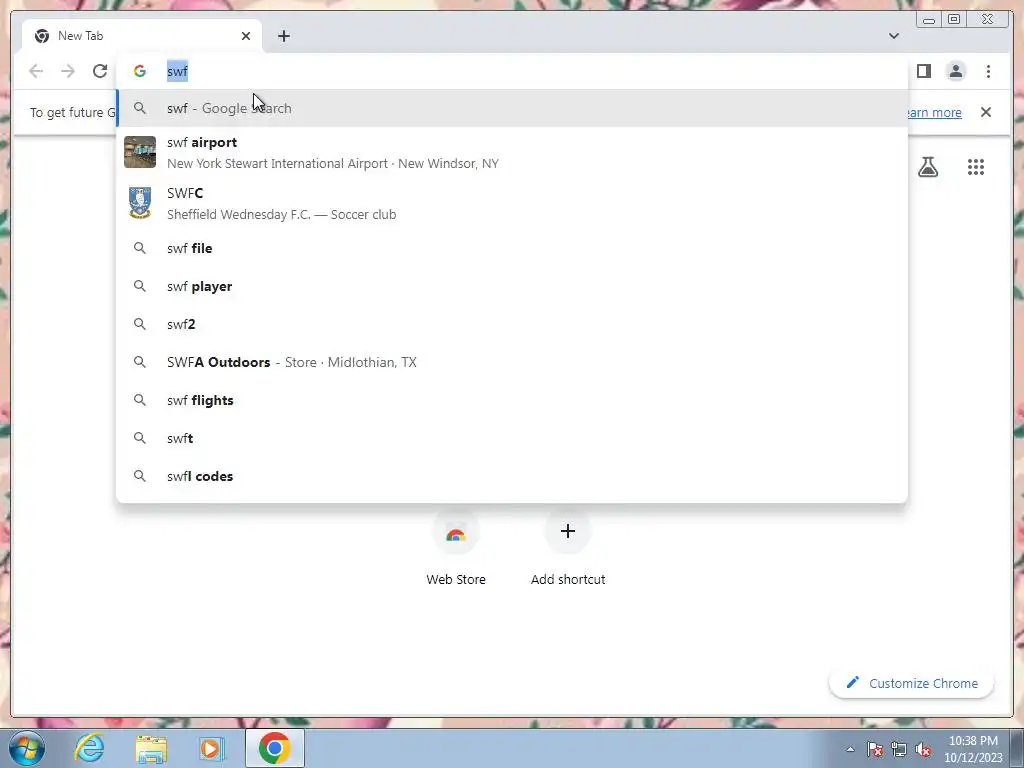Click search icon beside 'swfl codes'

tap(140, 476)
